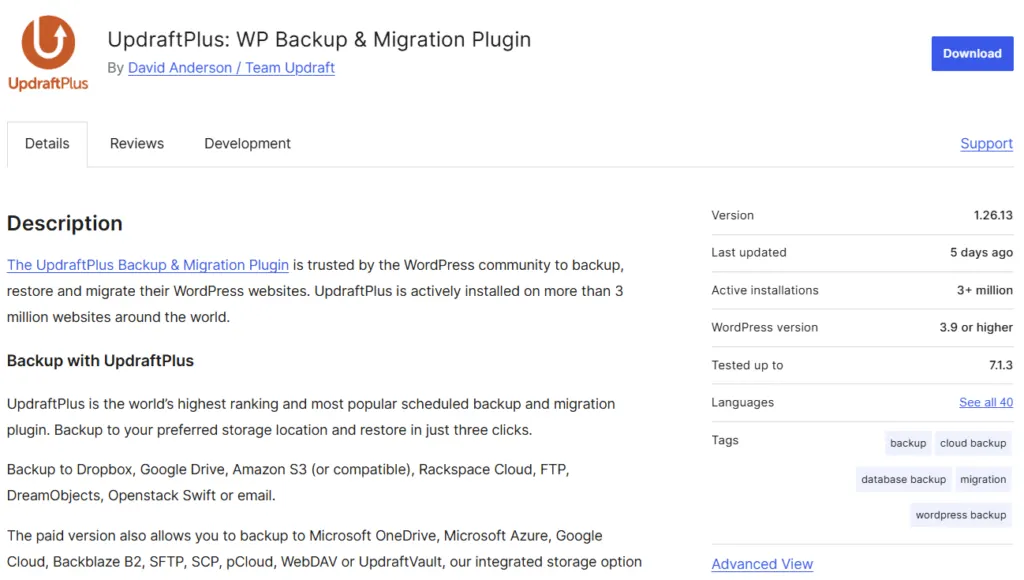
Task: Click the 'Version' label in sidebar
Action: click(x=732, y=216)
